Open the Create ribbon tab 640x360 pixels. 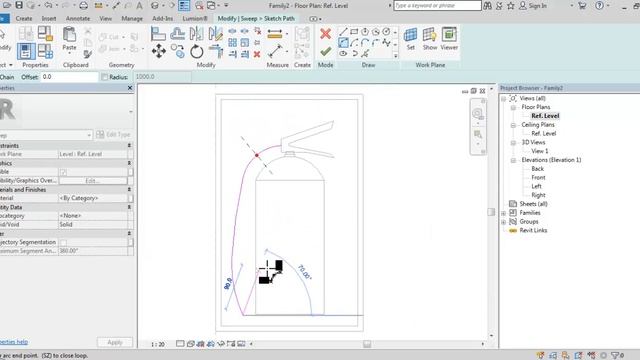pos(24,18)
